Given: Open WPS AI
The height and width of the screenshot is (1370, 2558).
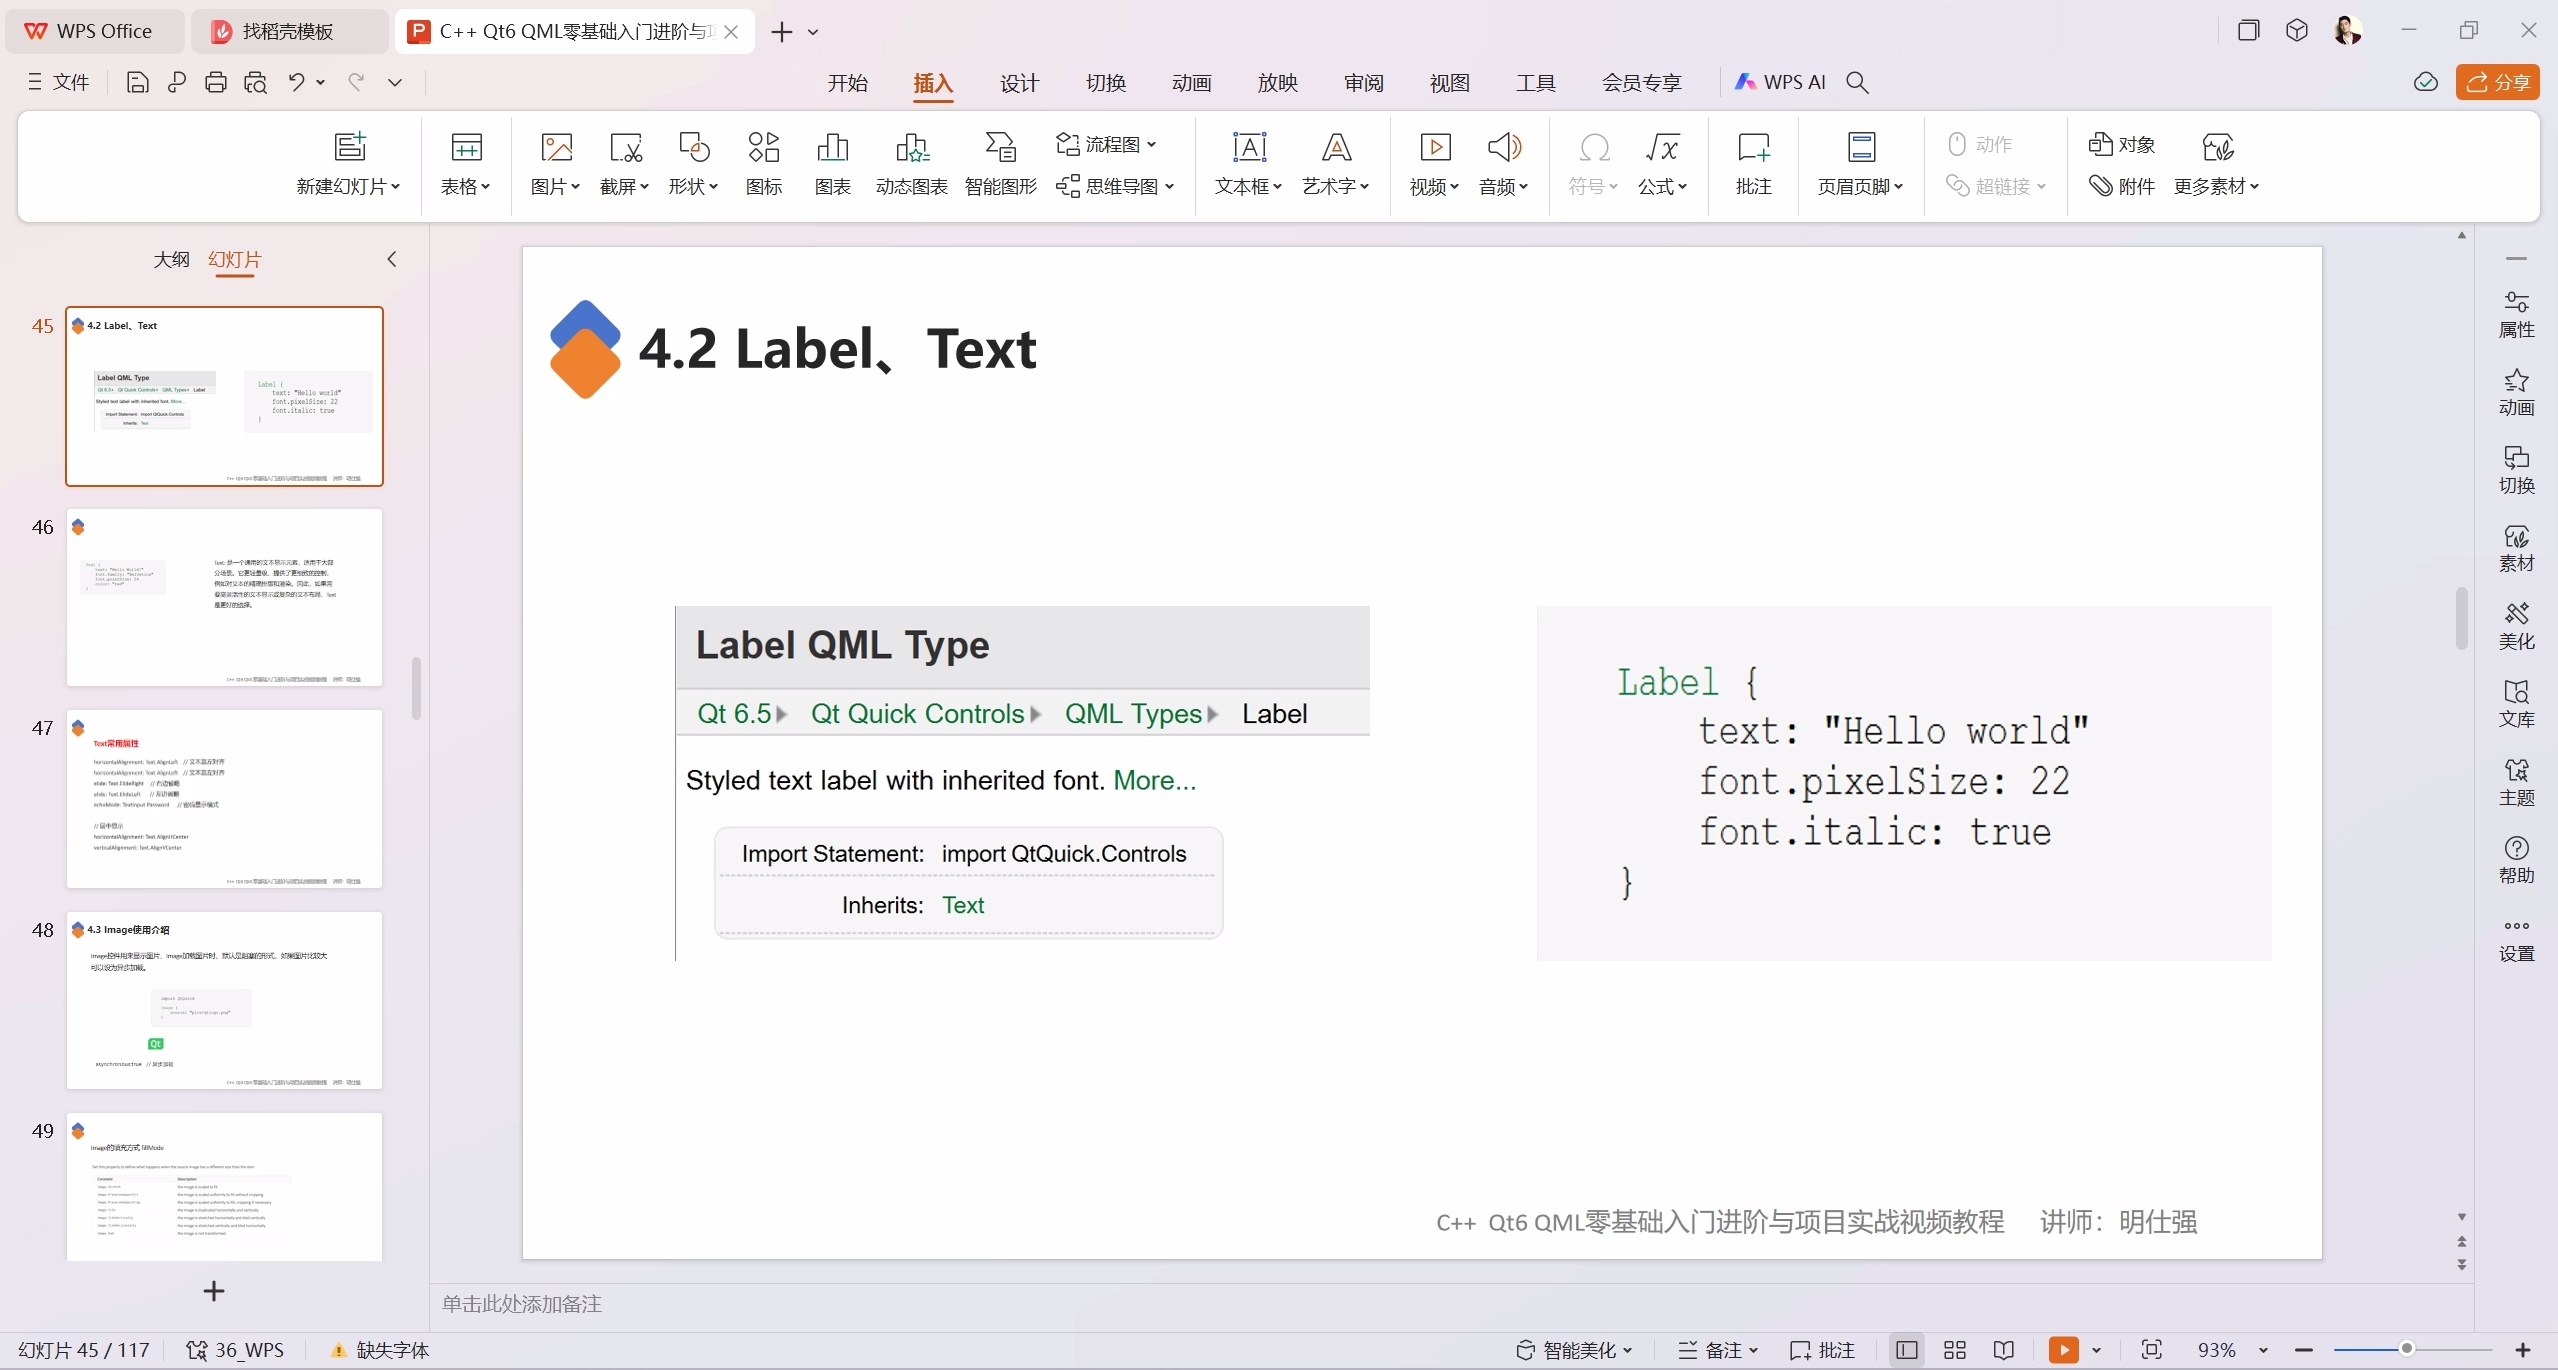Looking at the screenshot, I should pos(1779,82).
